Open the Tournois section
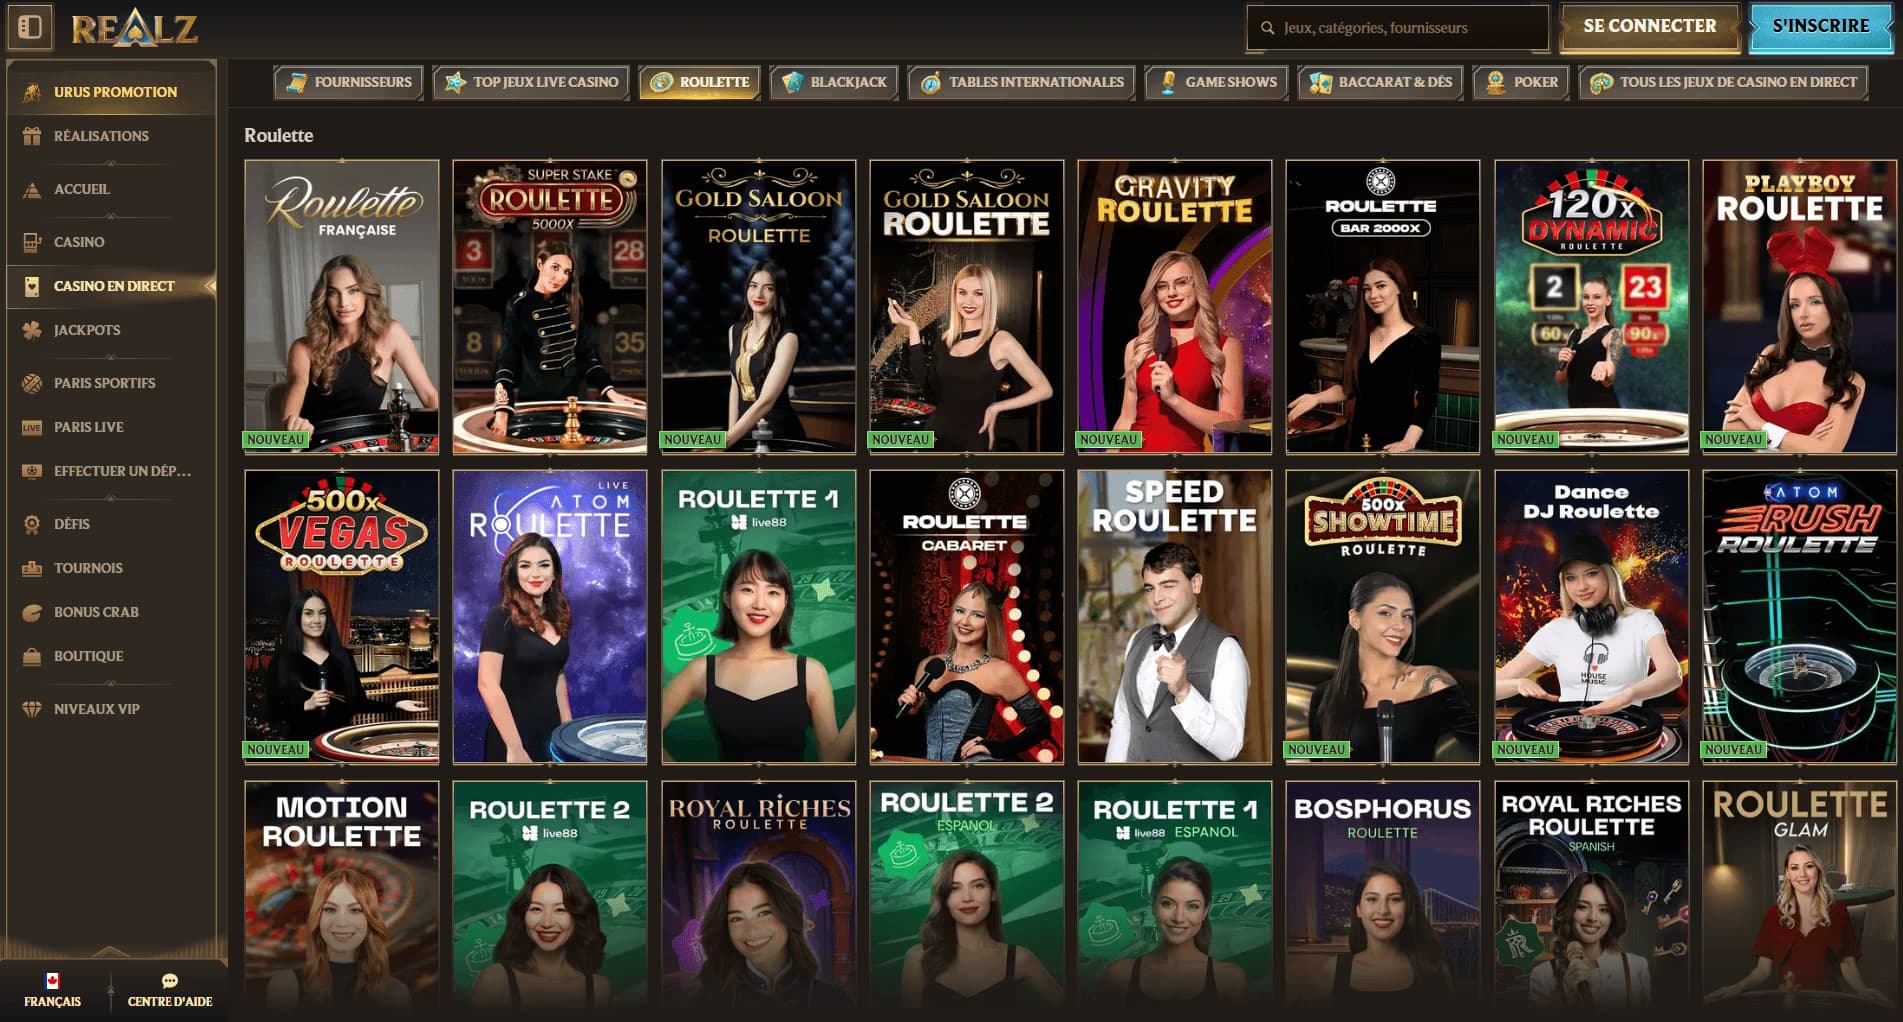Screen dimensions: 1903x1022 [x=33, y=567]
